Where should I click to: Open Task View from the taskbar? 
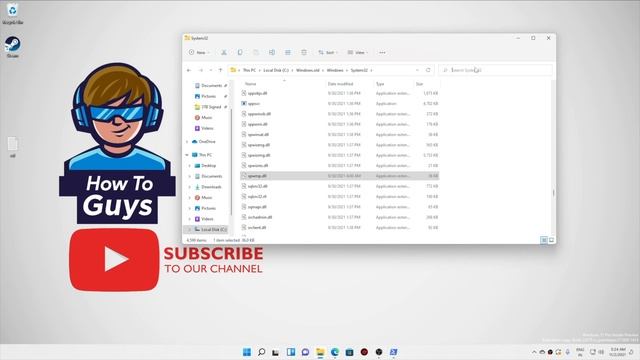pos(276,352)
